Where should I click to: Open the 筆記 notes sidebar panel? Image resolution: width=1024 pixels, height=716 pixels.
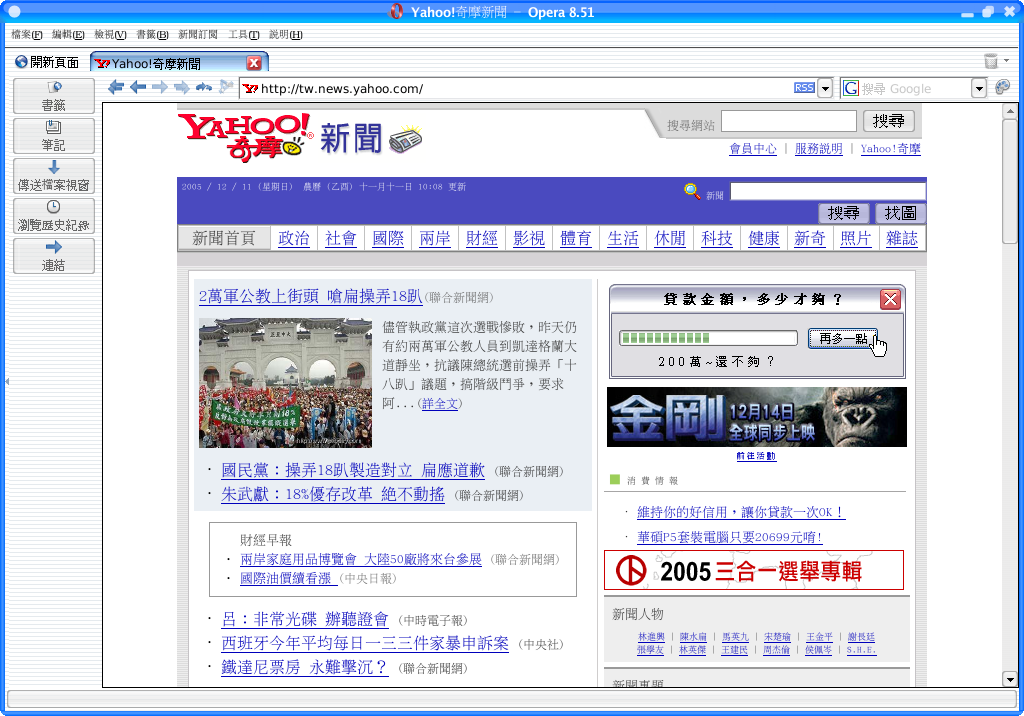tap(54, 136)
